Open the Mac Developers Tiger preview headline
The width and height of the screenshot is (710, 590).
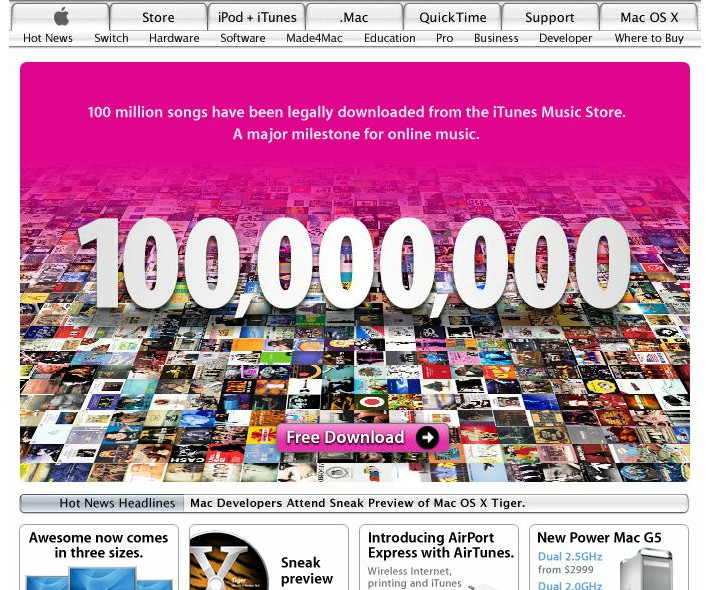click(x=357, y=503)
